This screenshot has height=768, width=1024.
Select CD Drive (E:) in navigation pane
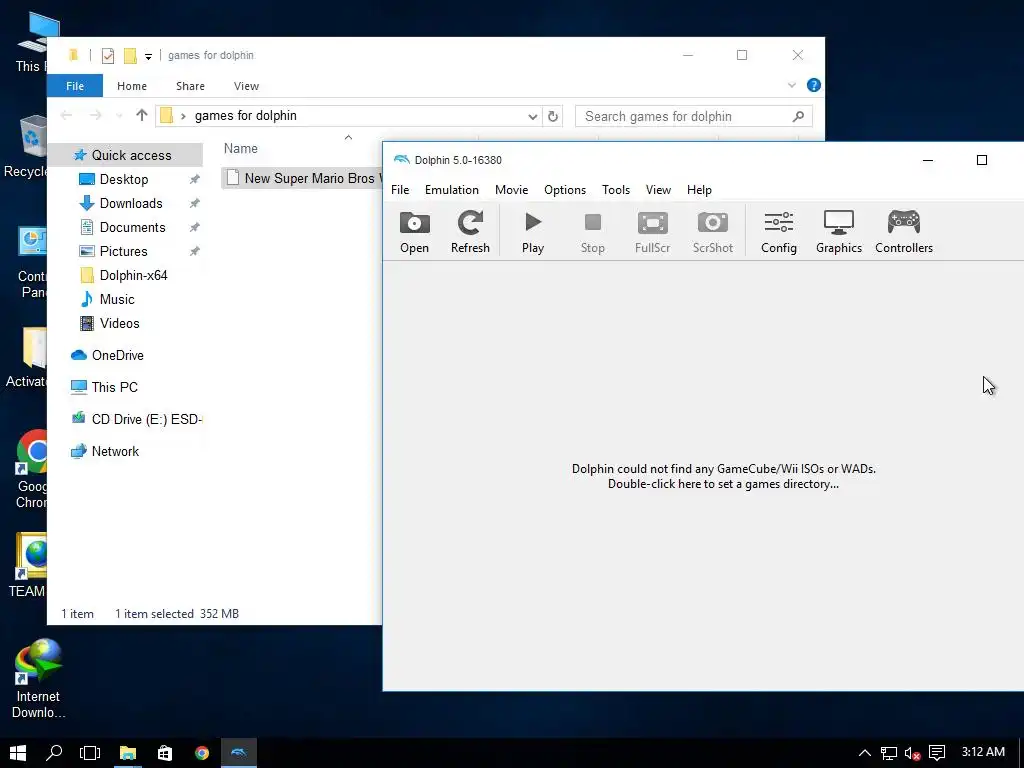pyautogui.click(x=146, y=419)
